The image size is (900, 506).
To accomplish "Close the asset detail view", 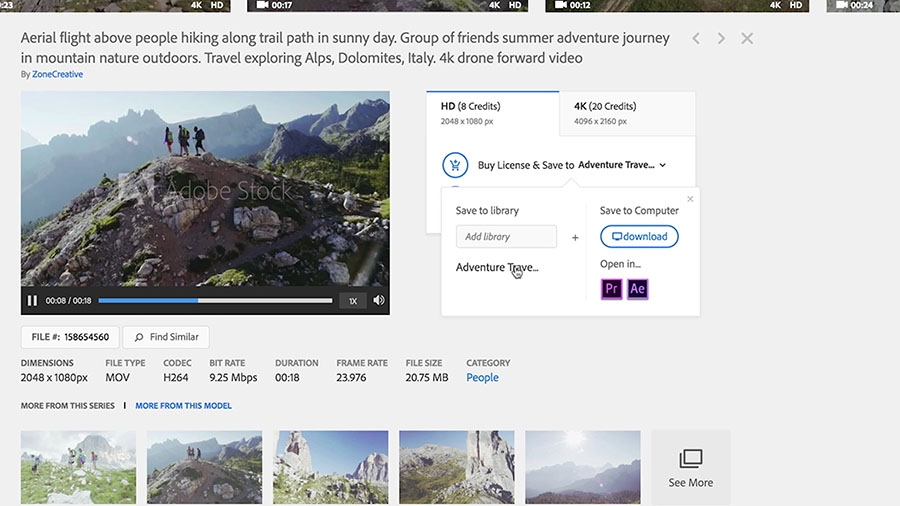I will click(747, 38).
